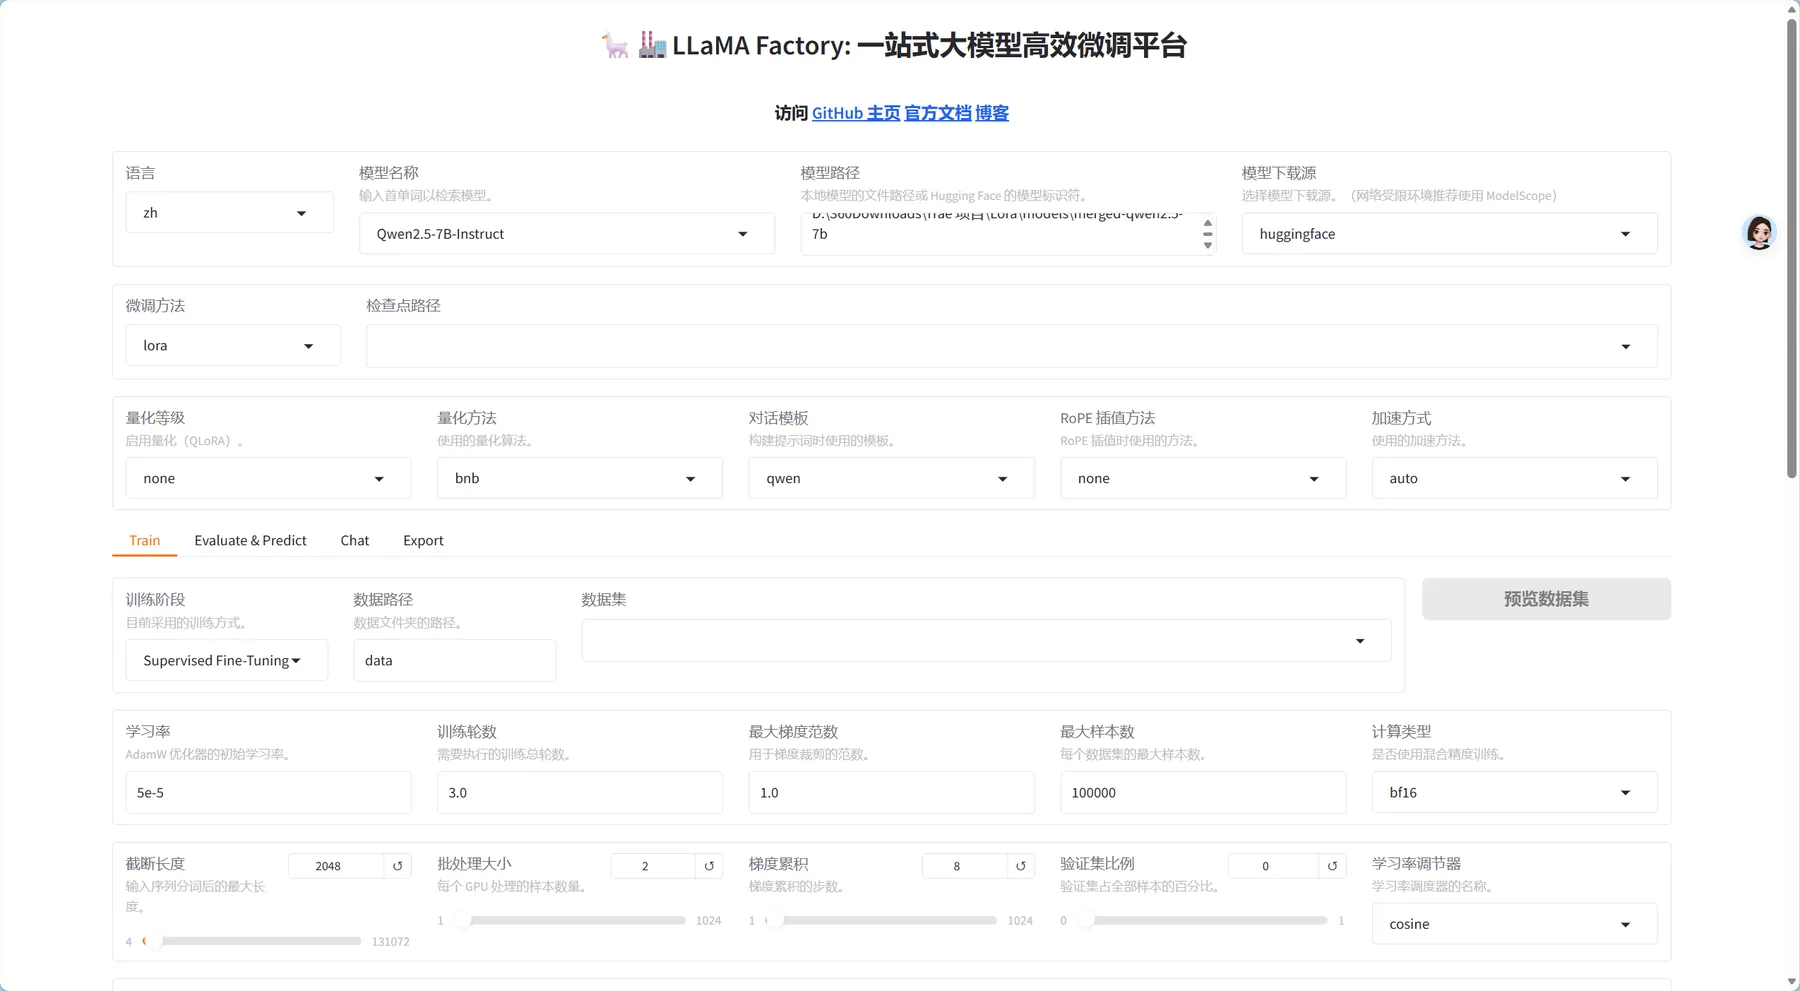1800x991 pixels.
Task: Switch to the Train tab
Action: tap(144, 541)
